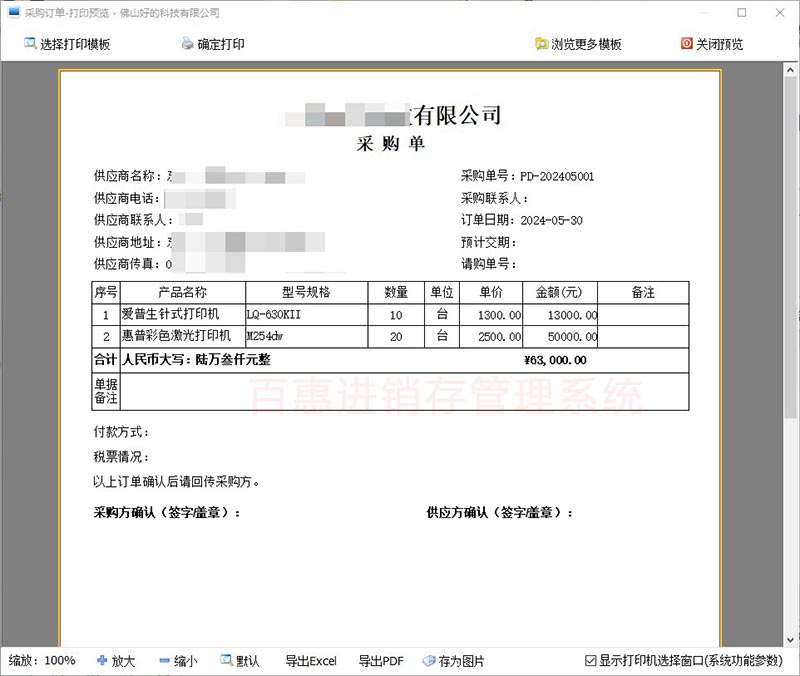Click the scrollbar down arrow

(791, 639)
